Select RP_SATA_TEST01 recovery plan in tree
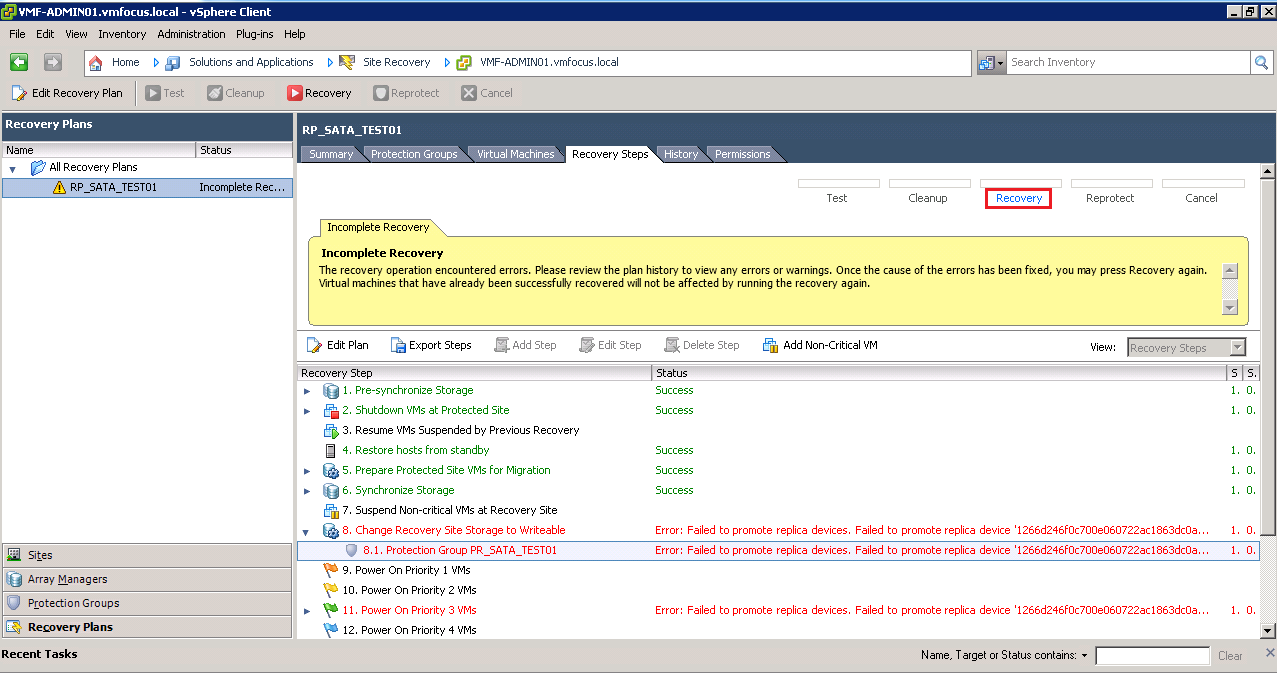Image resolution: width=1277 pixels, height=673 pixels. point(113,188)
